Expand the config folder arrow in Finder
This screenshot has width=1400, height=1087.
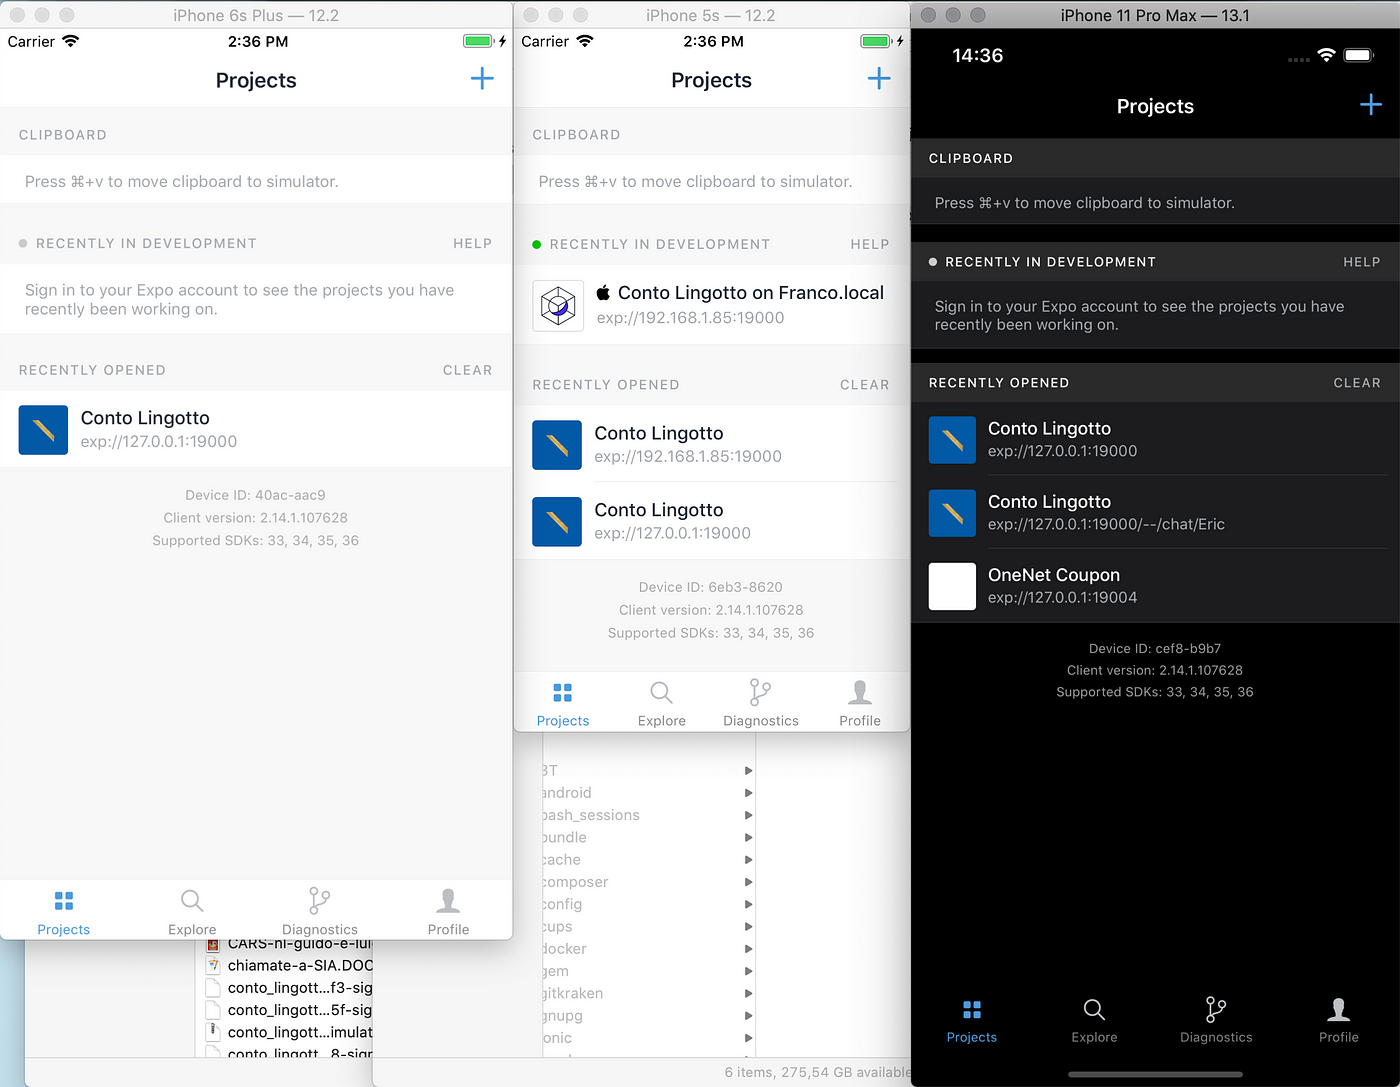pyautogui.click(x=749, y=904)
